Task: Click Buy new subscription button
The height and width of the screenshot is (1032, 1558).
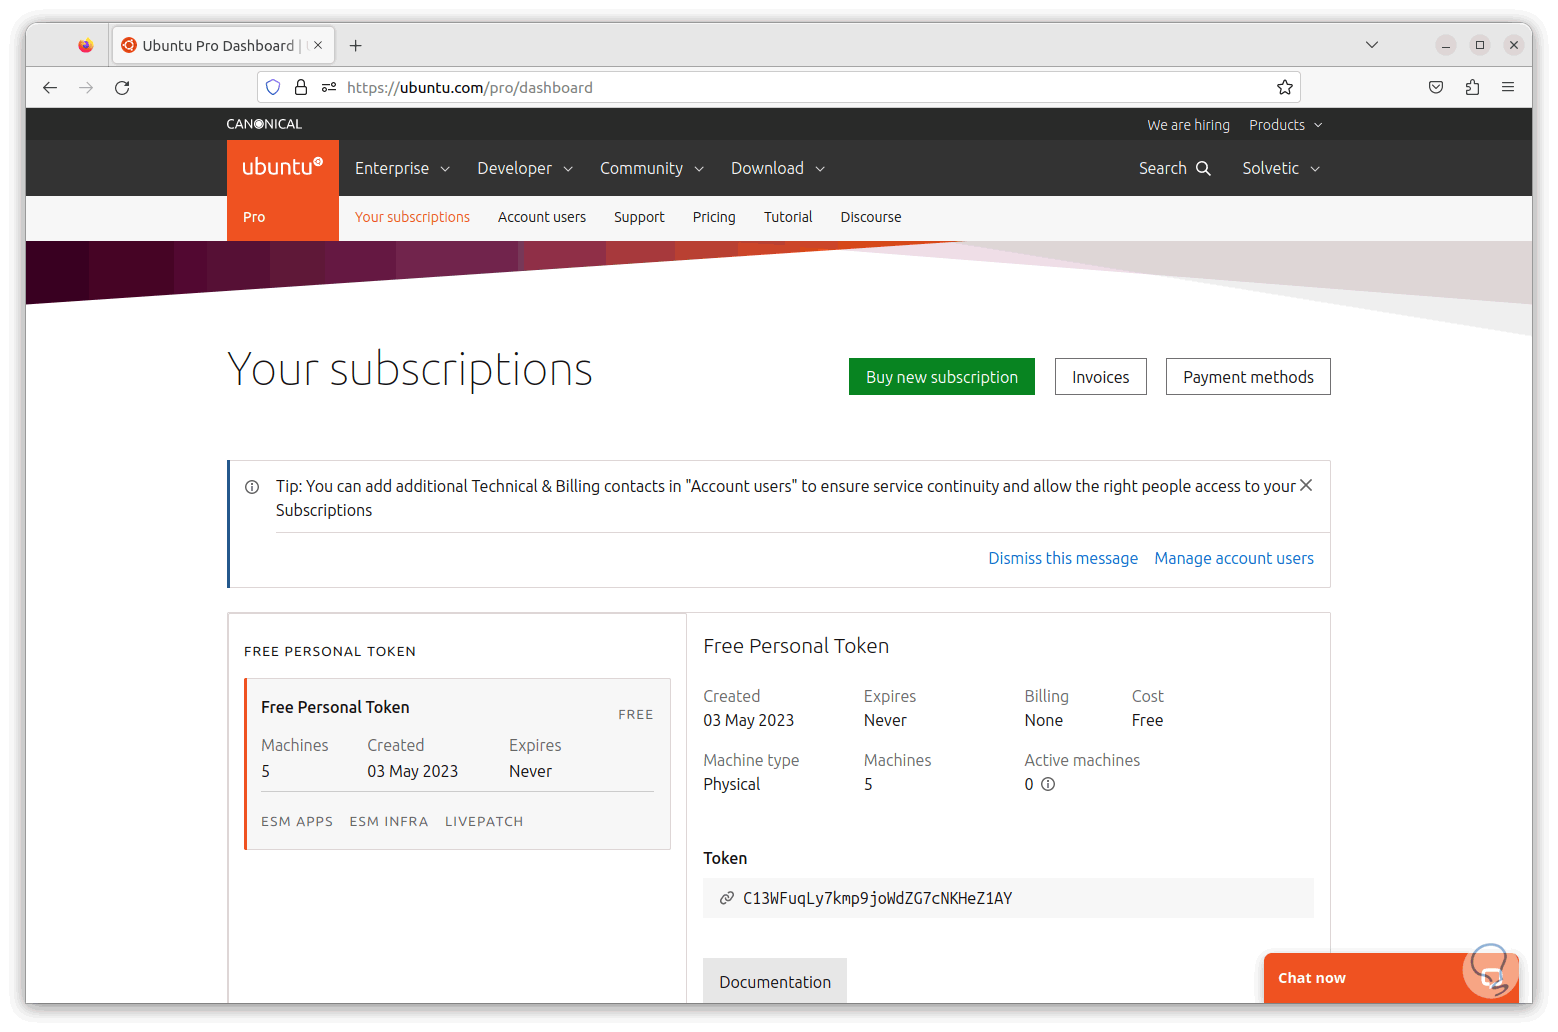Action: 942,377
